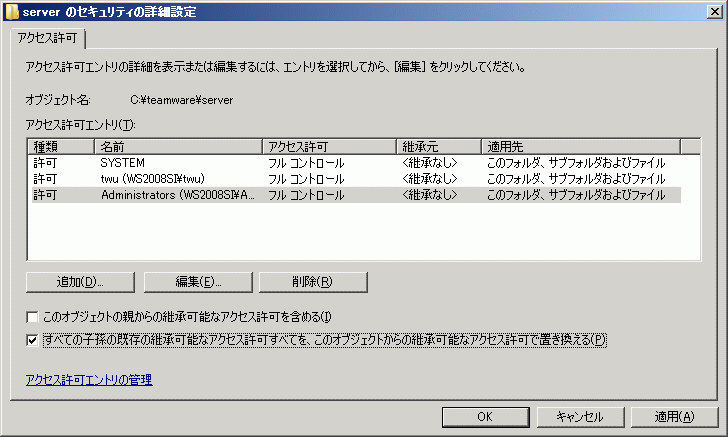Select the Administrators permission entry
This screenshot has width=728, height=437.
point(356,195)
